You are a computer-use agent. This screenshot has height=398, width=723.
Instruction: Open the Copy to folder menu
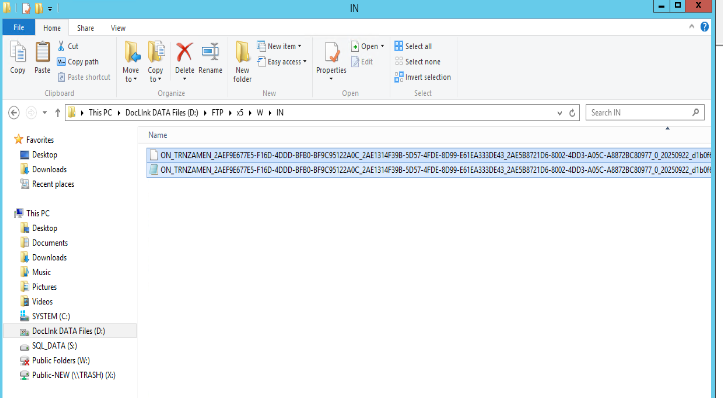pos(155,62)
